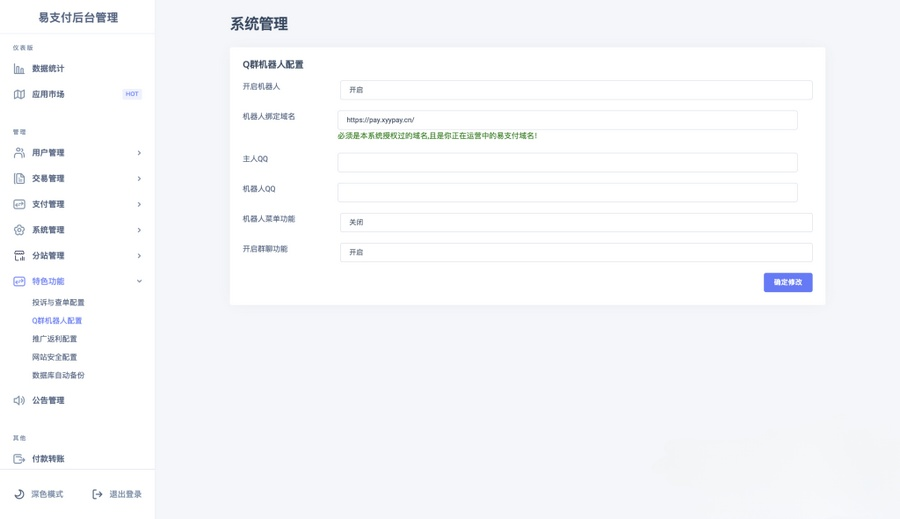This screenshot has width=900, height=519.
Task: Click the 公告管理 speaker icon
Action: pos(19,400)
